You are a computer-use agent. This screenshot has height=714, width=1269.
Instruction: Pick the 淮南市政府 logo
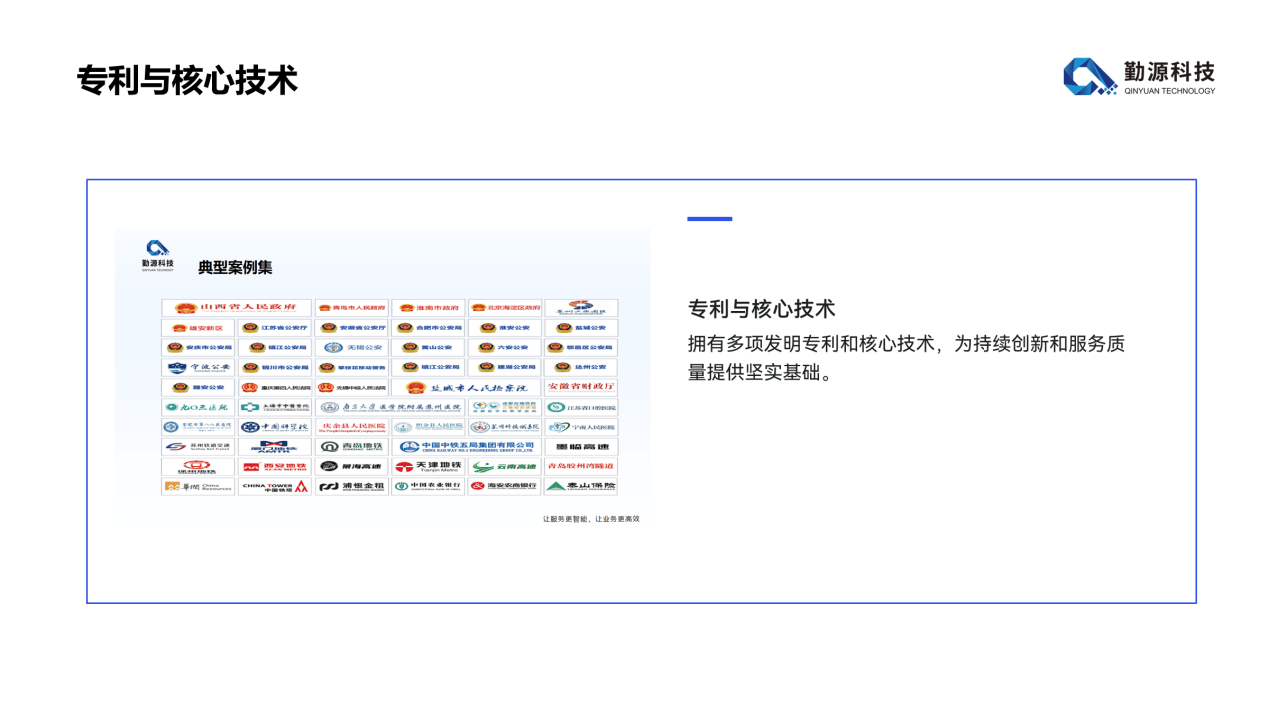428,308
